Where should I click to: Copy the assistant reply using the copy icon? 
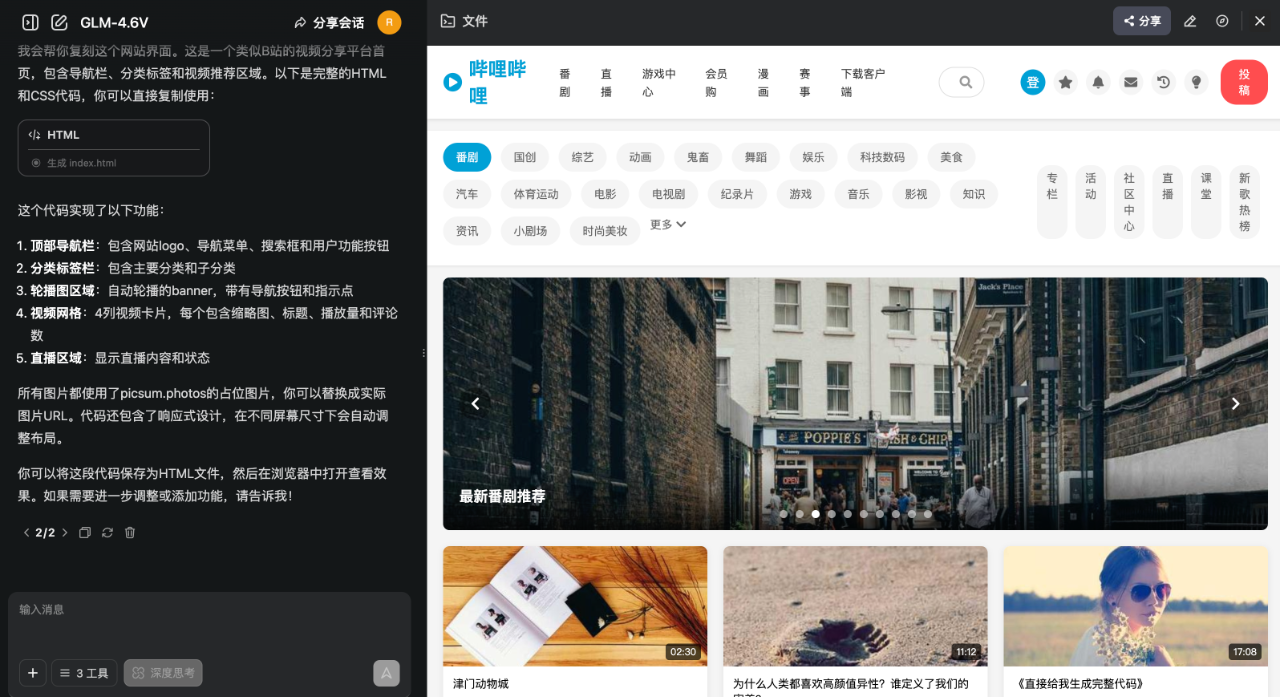(84, 532)
